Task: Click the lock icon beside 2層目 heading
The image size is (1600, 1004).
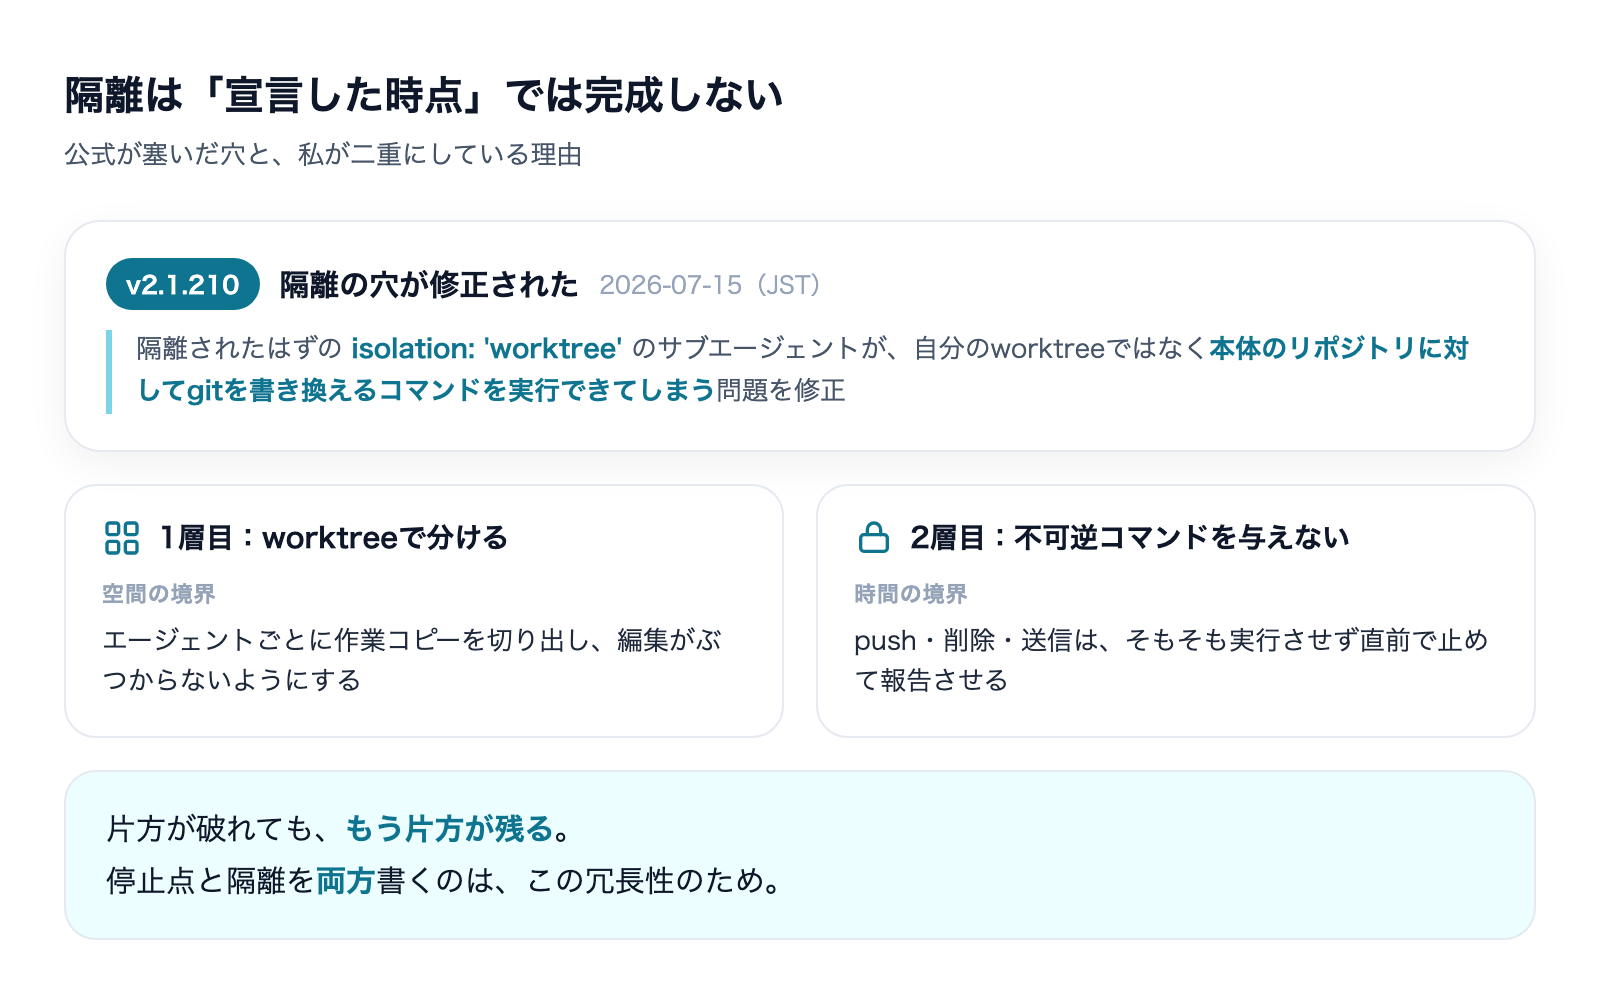Action: [x=874, y=538]
